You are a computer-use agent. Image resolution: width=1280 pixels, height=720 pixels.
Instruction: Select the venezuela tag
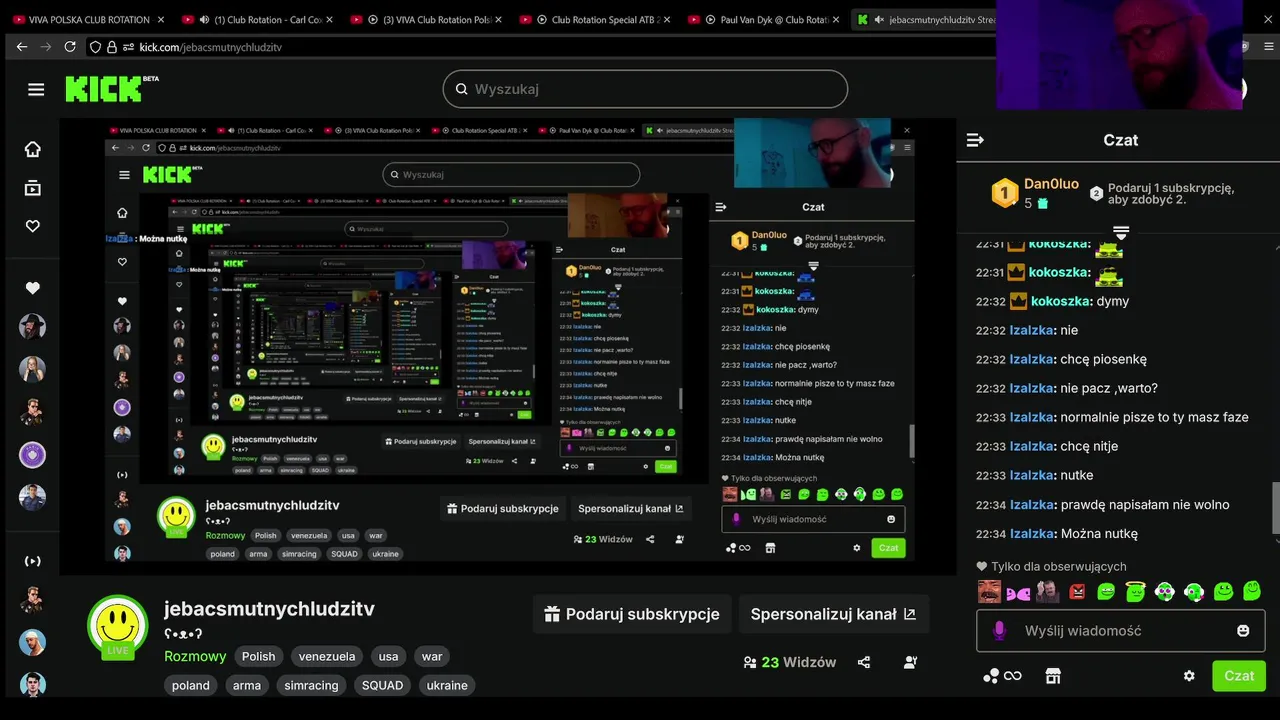click(x=327, y=656)
